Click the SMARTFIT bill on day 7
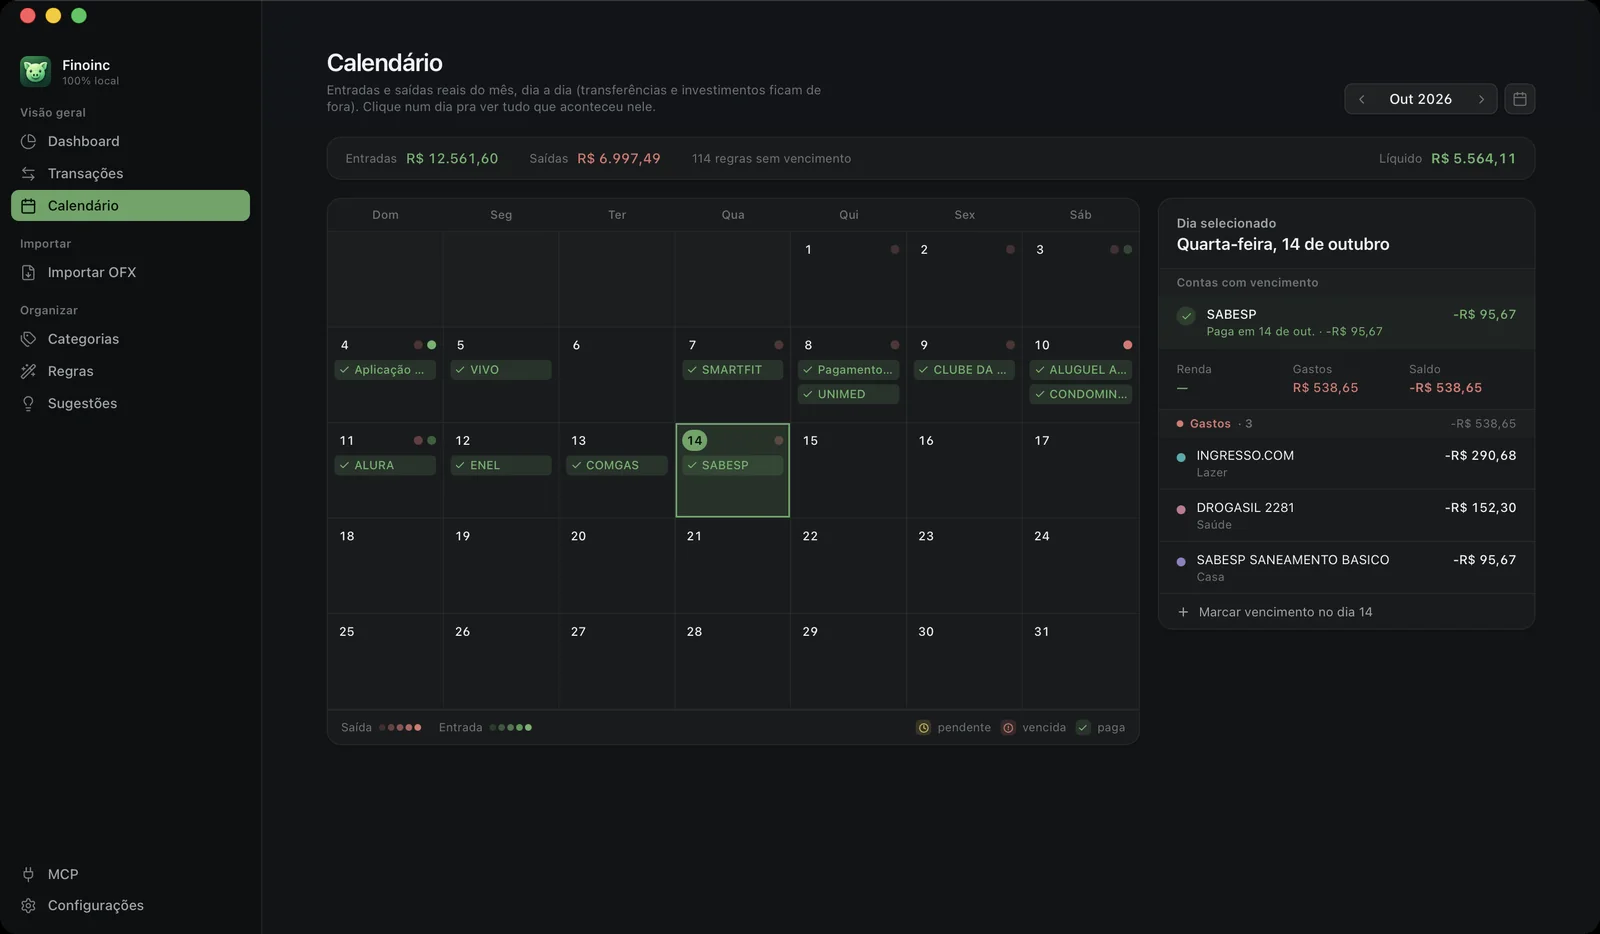Viewport: 1600px width, 934px height. coord(732,370)
